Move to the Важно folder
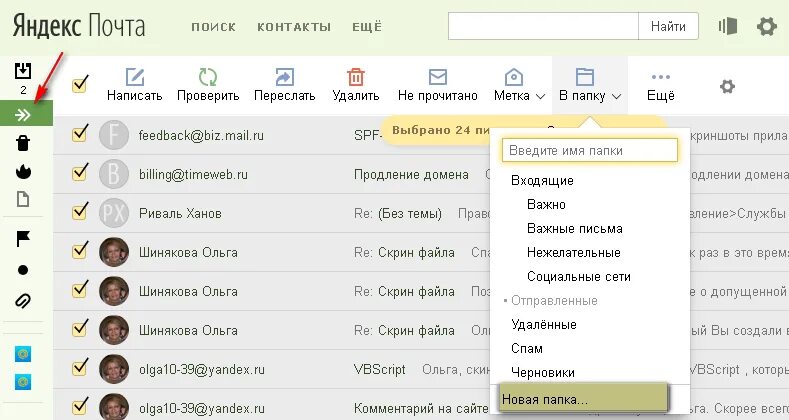 click(x=546, y=205)
